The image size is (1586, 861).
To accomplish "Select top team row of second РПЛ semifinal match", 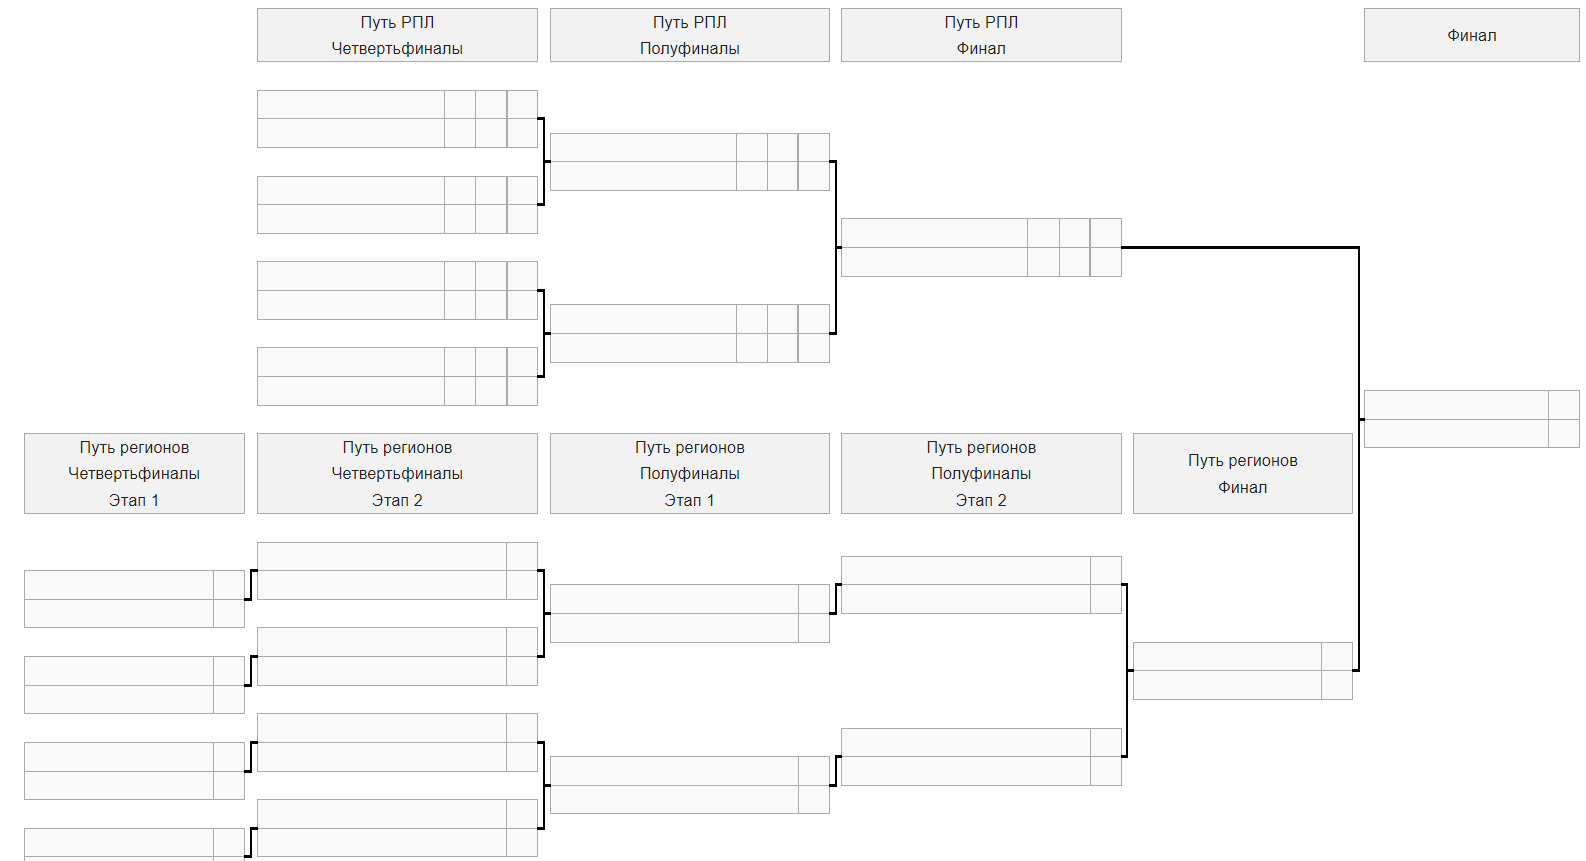I will coord(643,319).
